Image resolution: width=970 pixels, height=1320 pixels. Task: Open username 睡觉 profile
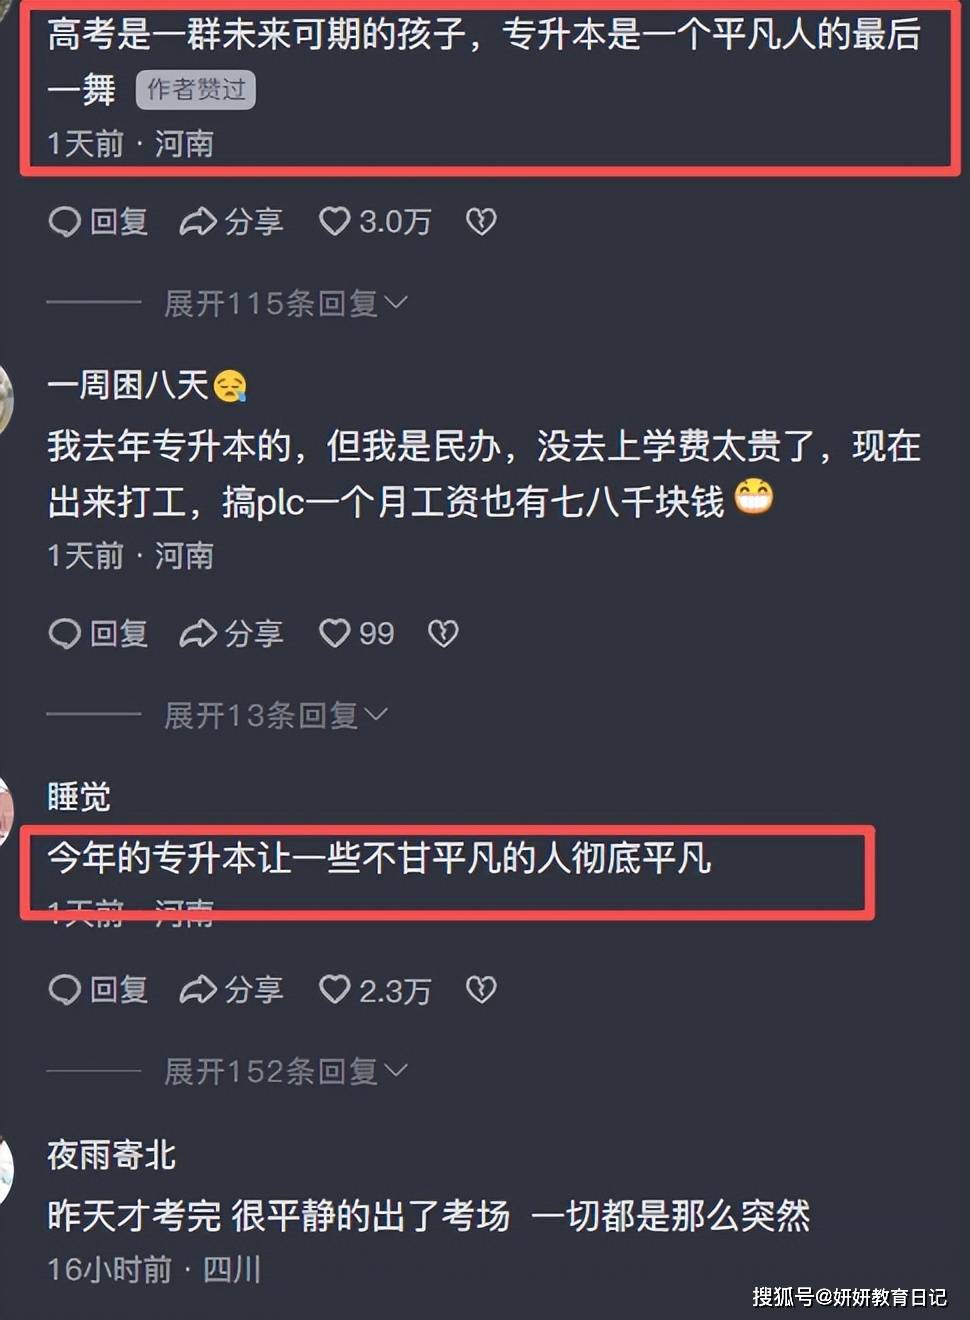pyautogui.click(x=79, y=797)
